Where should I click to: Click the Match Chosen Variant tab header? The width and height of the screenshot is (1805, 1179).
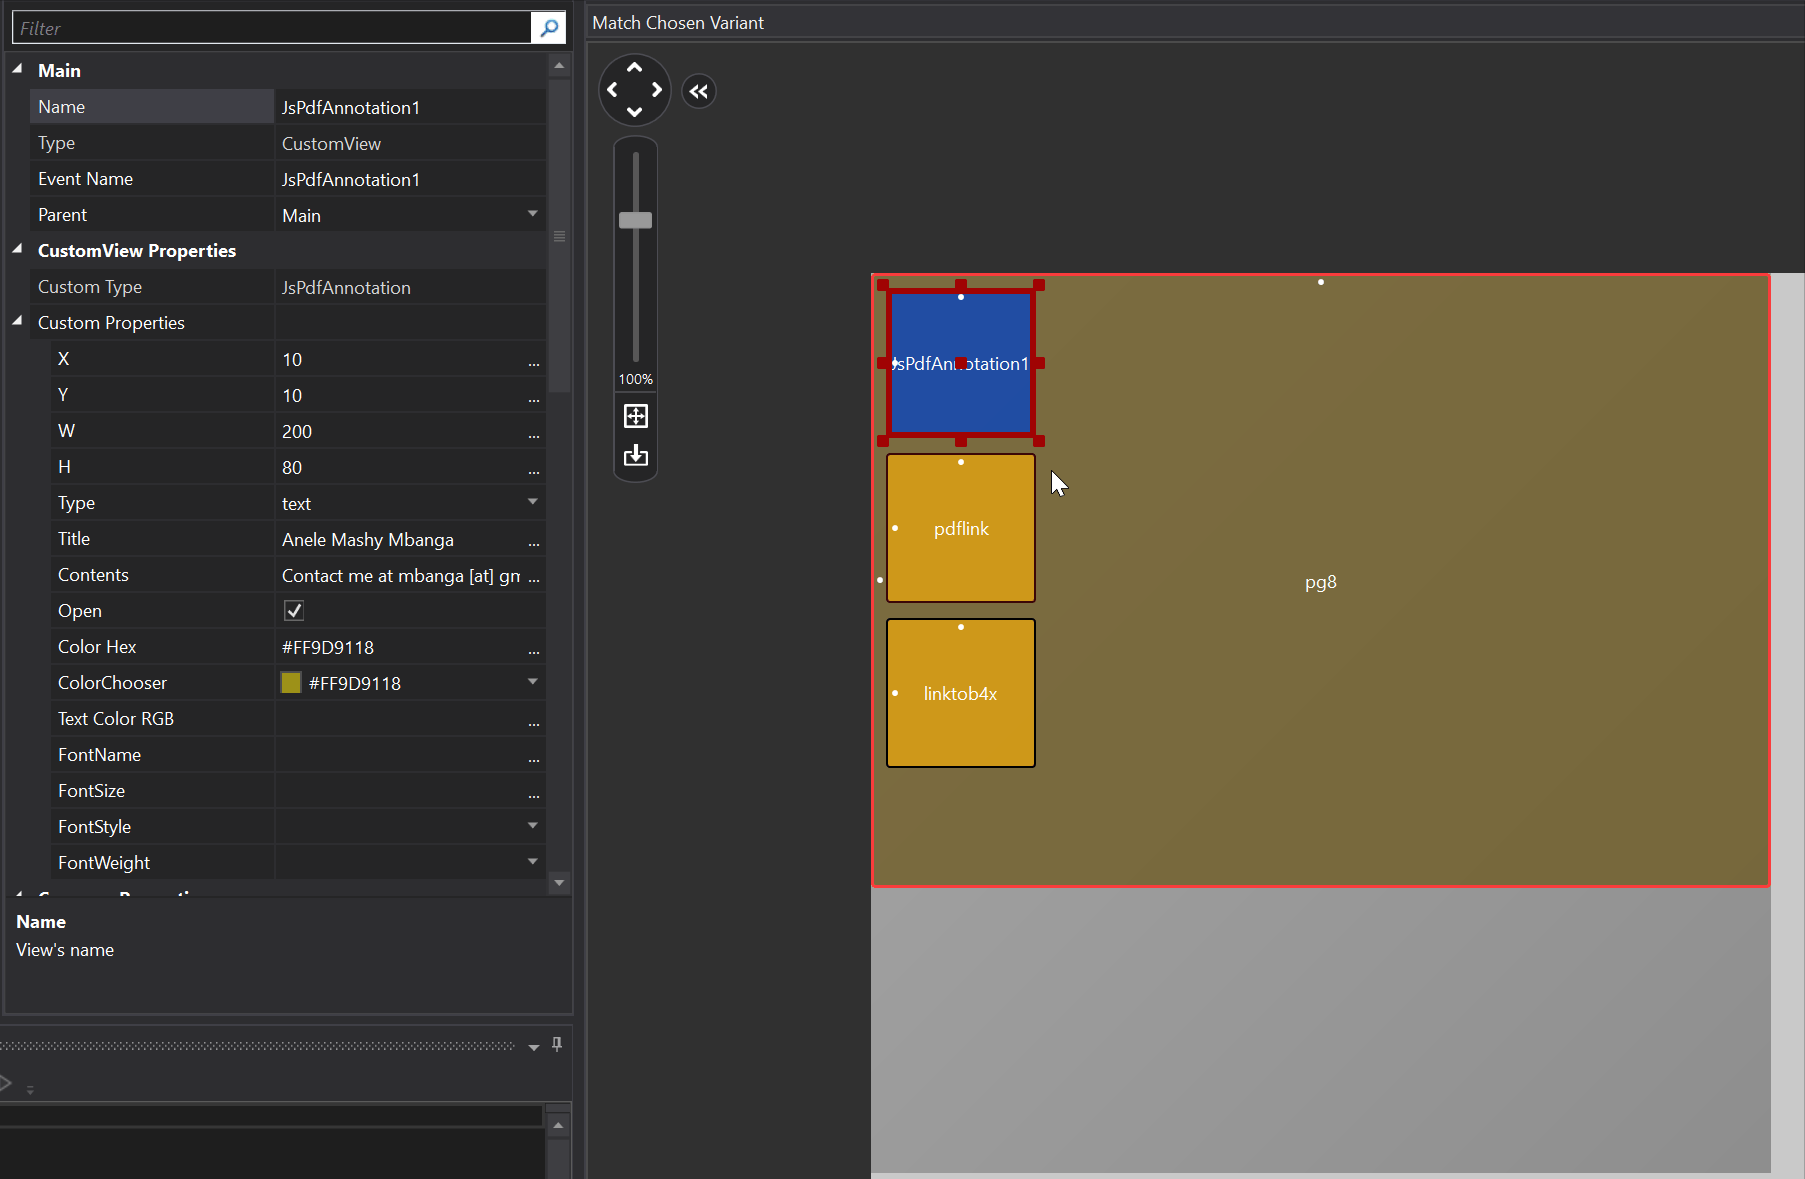[x=678, y=23]
